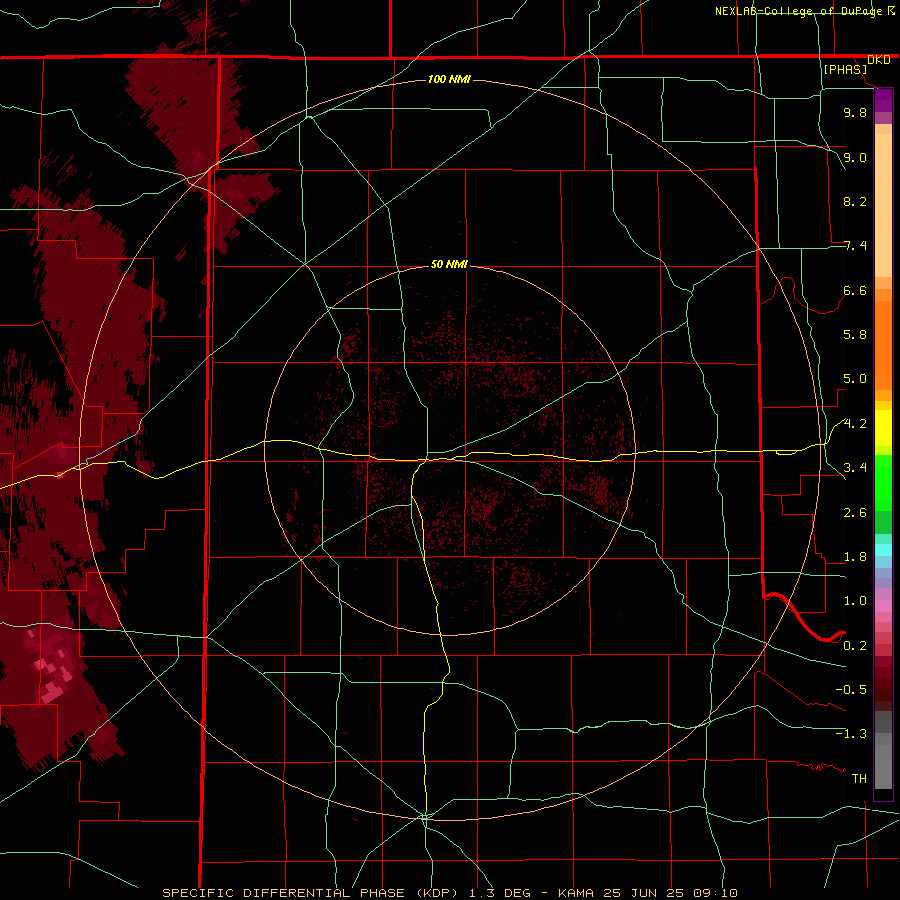900x900 pixels.
Task: Click the 3.4 value on the legend
Action: tap(855, 468)
